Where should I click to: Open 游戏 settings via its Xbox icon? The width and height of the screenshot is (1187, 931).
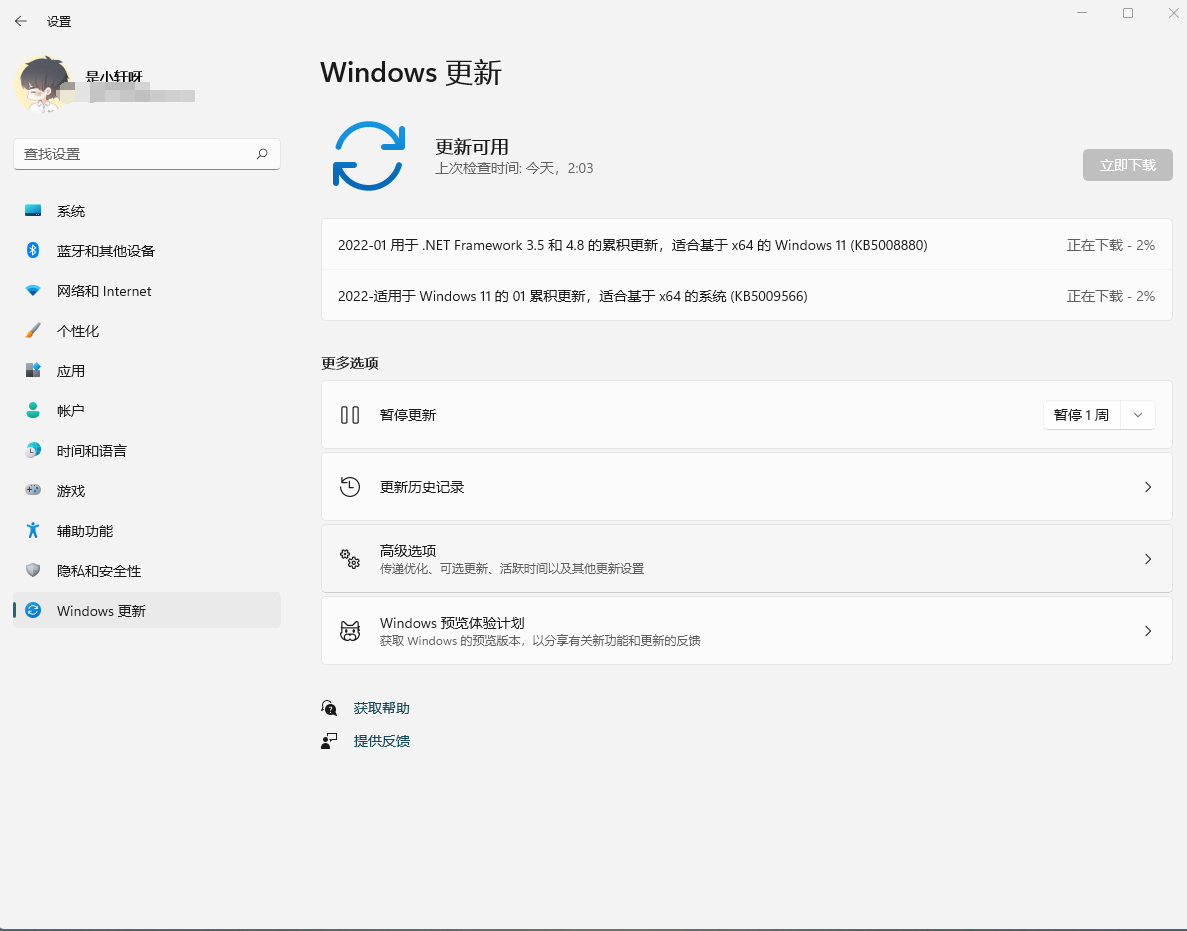(x=28, y=491)
